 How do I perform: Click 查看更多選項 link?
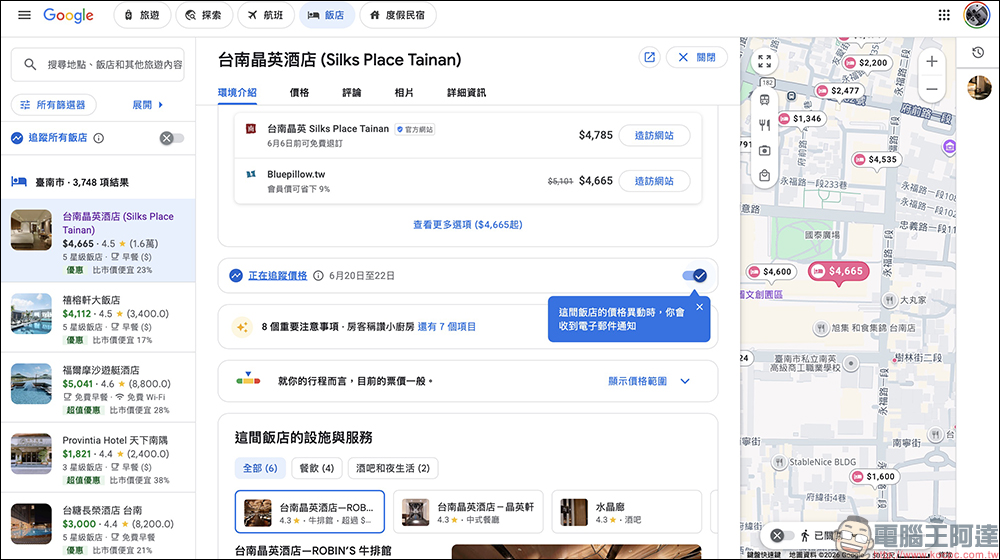click(467, 225)
